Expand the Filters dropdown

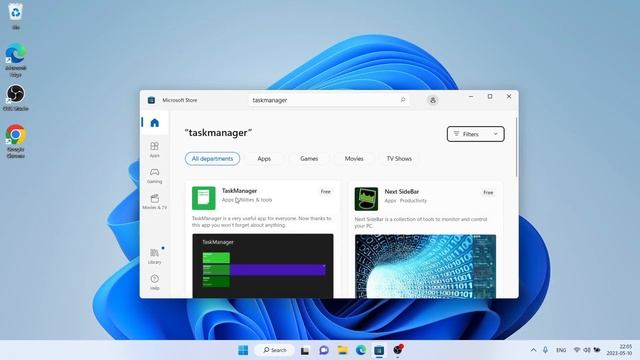[x=476, y=134]
